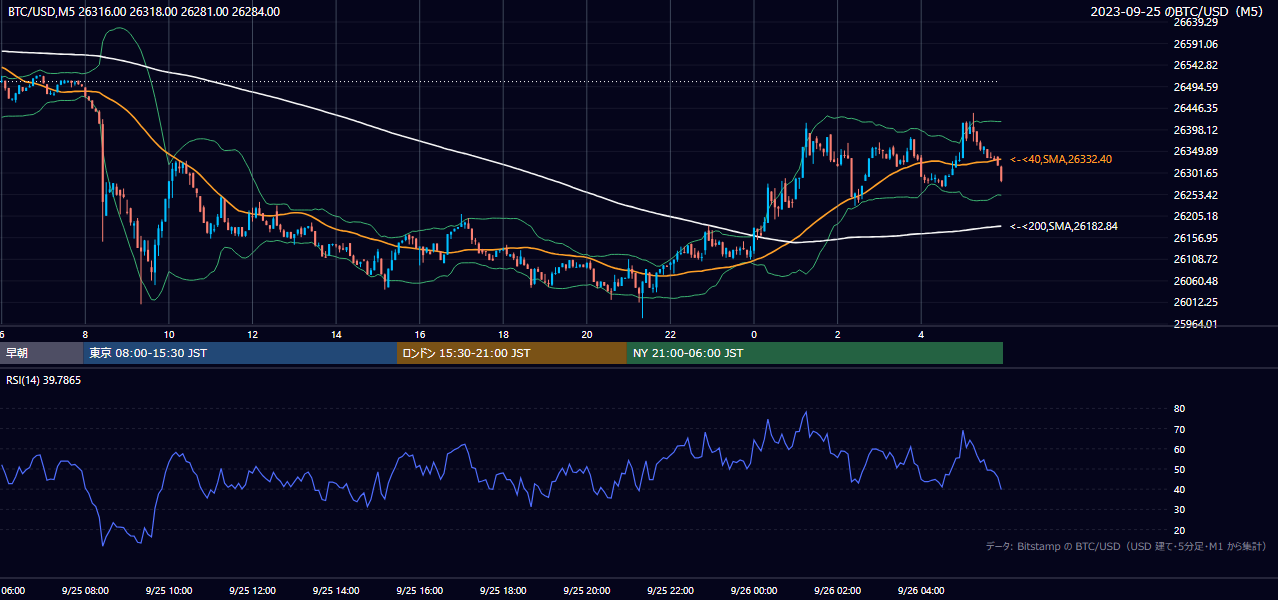Image resolution: width=1278 pixels, height=600 pixels.
Task: Click price axis label 26156.95
Action: (1195, 238)
